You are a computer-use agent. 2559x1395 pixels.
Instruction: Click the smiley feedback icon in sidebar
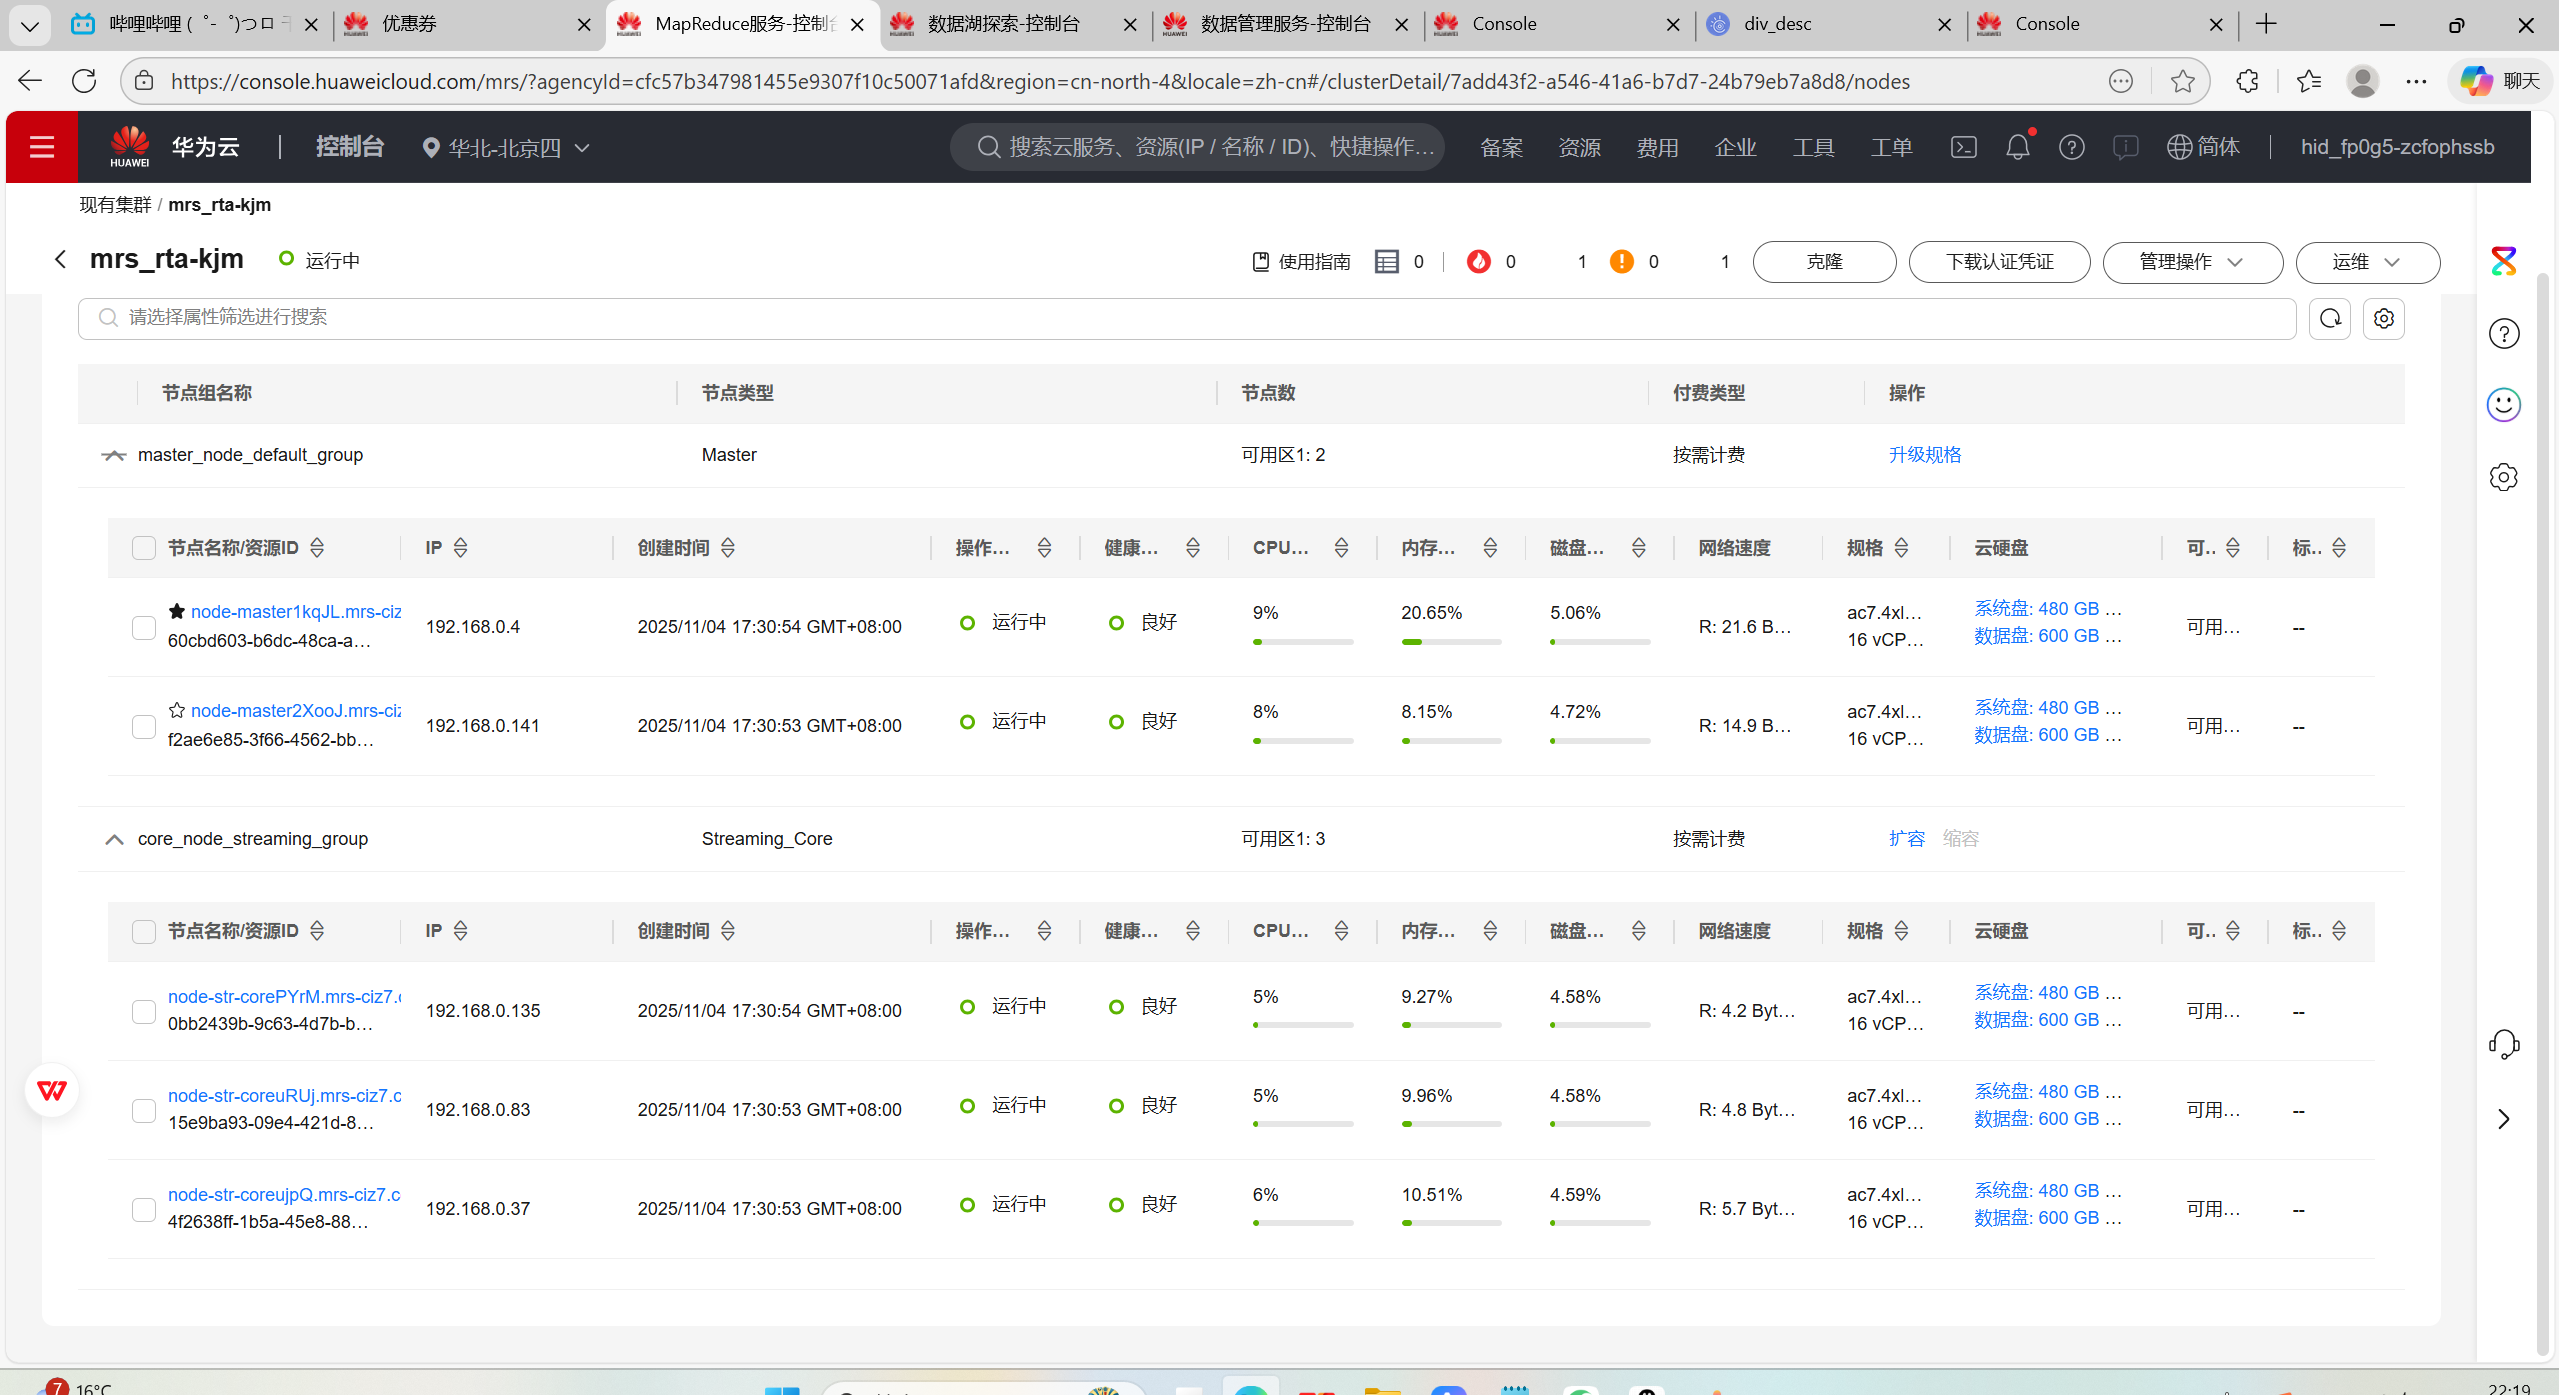coord(2503,405)
